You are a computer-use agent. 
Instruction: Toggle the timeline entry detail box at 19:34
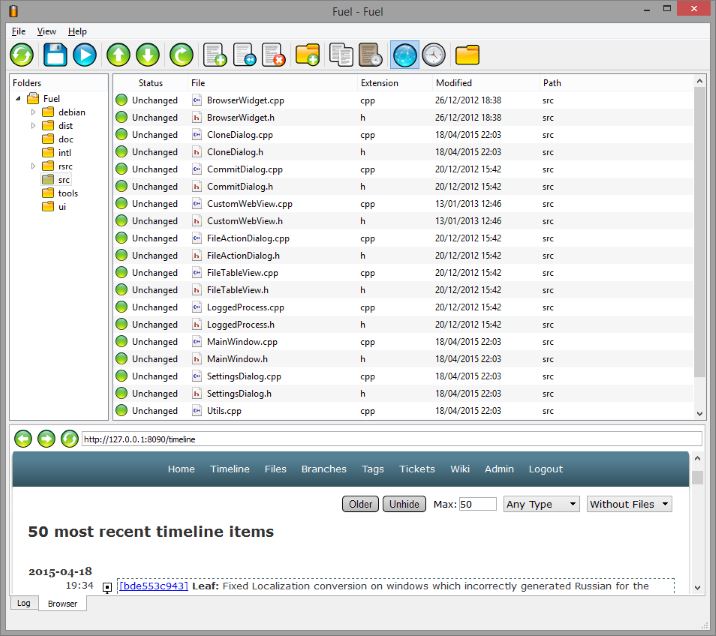pos(108,587)
